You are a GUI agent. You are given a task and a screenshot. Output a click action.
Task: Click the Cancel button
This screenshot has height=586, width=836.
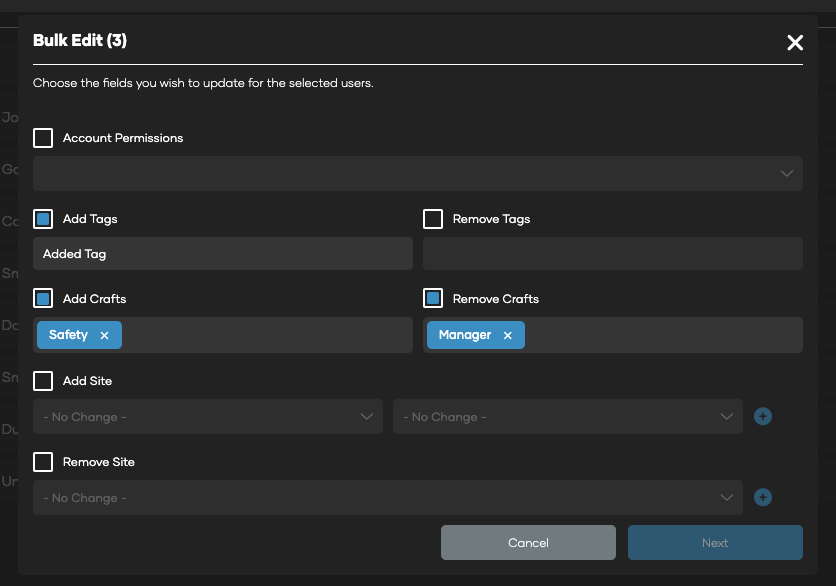(528, 542)
